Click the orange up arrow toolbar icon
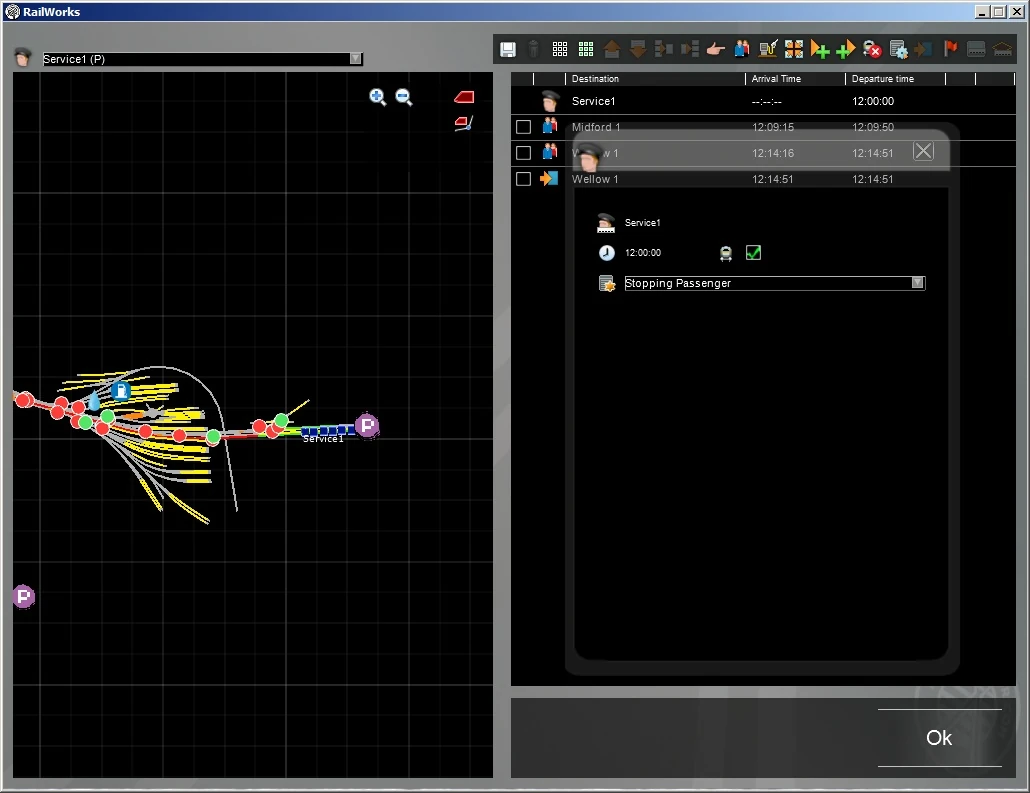The height and width of the screenshot is (793, 1030). (612, 49)
